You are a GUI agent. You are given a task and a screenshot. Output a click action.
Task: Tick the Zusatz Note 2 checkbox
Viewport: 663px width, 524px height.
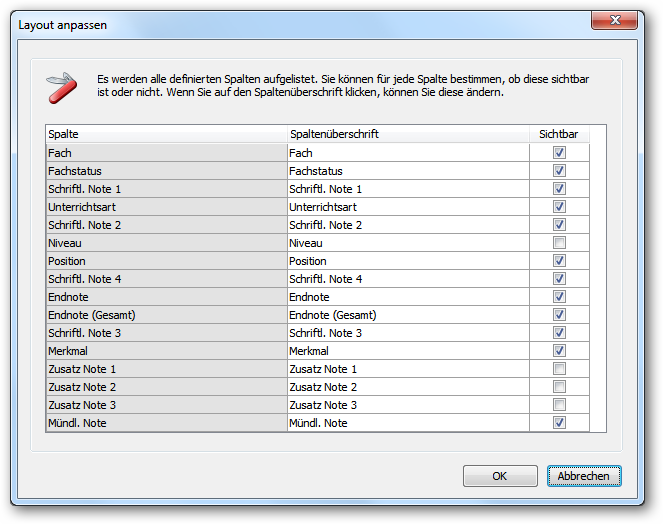[559, 387]
